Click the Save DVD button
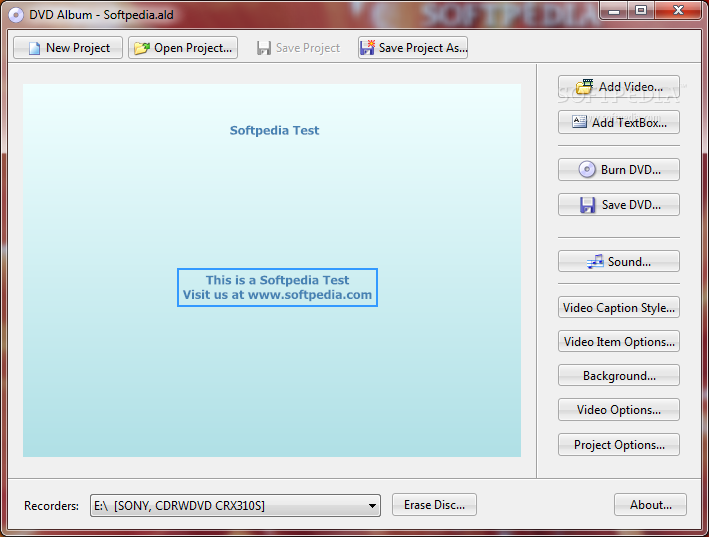This screenshot has width=709, height=537. [x=619, y=205]
